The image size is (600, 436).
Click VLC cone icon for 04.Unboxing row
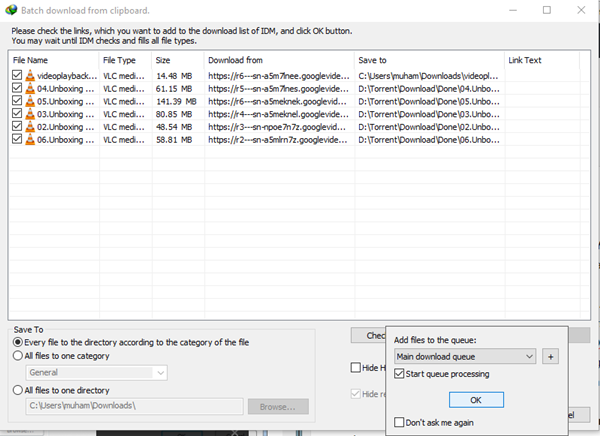(30, 88)
